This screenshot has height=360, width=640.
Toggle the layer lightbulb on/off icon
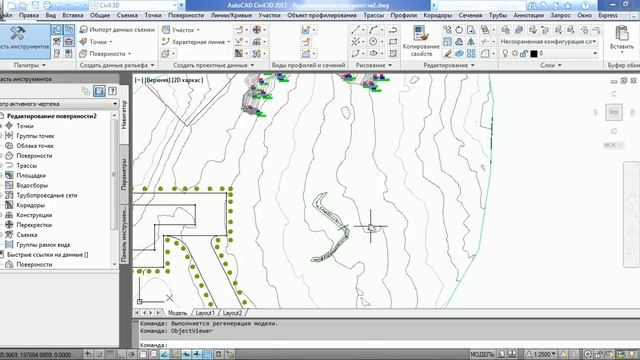(x=505, y=53)
